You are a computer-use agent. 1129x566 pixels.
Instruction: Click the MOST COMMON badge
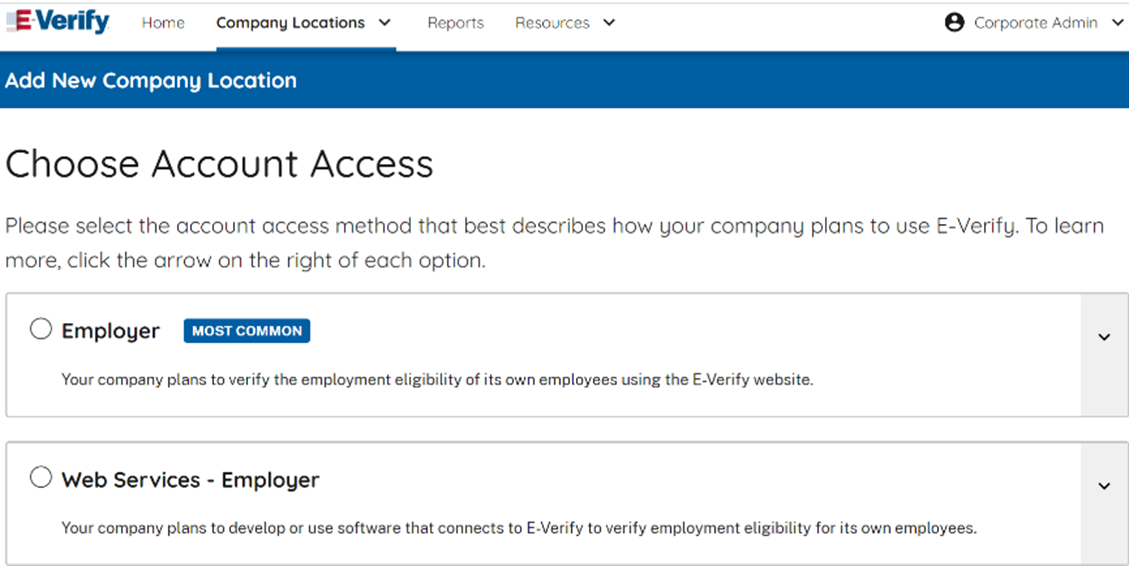tap(247, 331)
